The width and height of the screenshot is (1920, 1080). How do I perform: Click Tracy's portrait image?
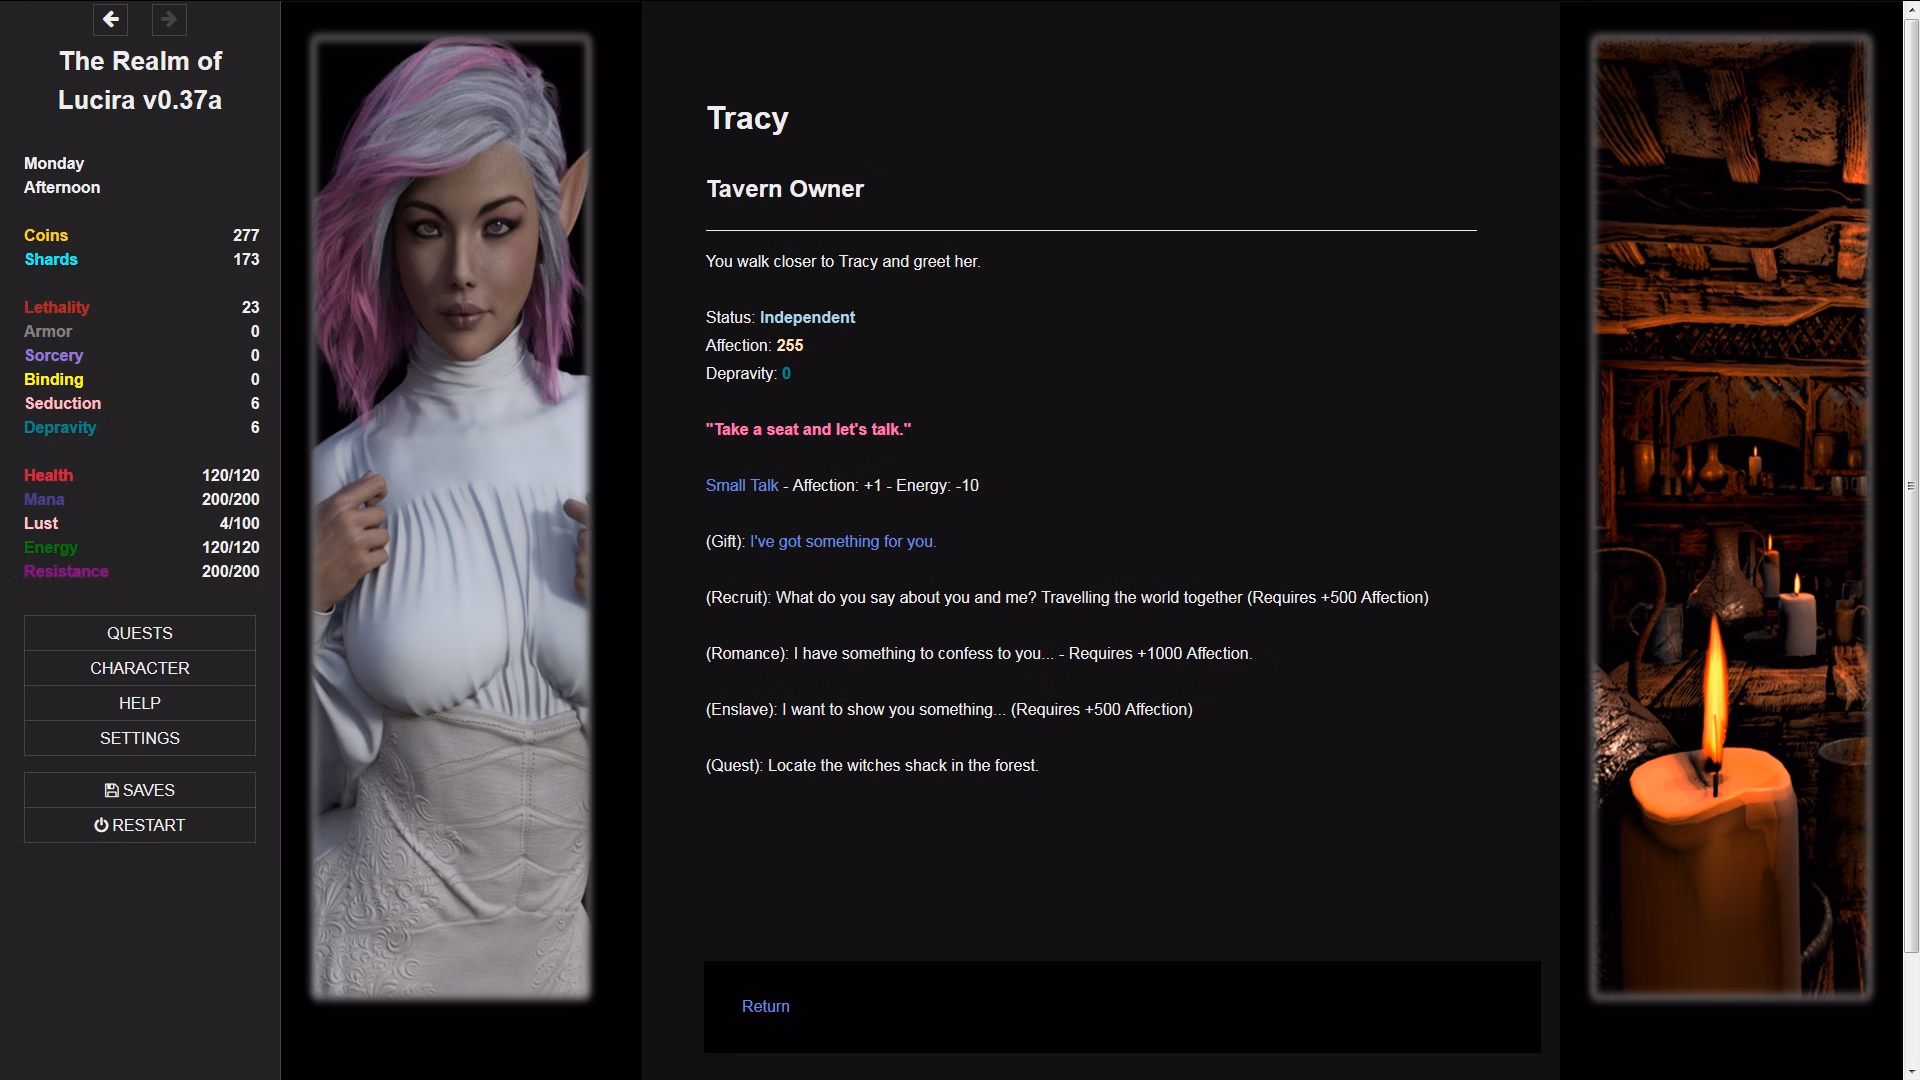click(451, 517)
